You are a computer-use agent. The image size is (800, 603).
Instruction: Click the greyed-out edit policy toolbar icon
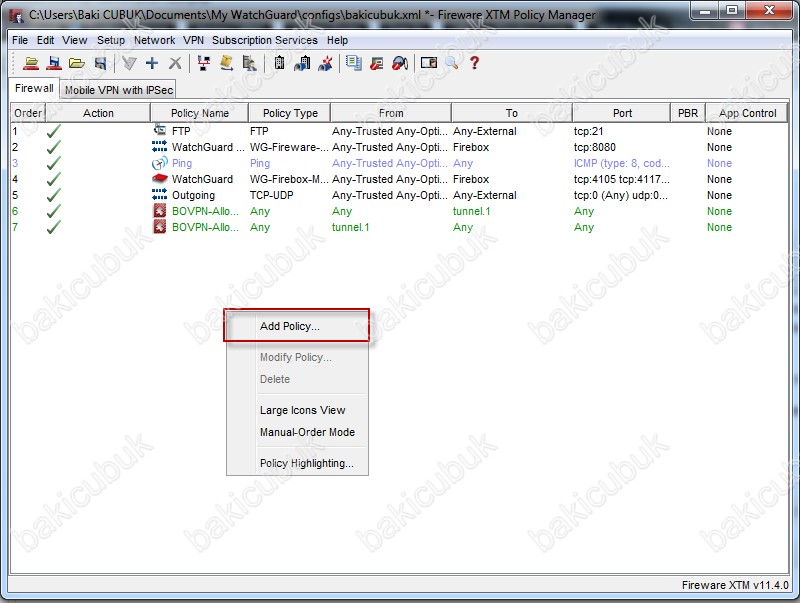pyautogui.click(x=129, y=63)
